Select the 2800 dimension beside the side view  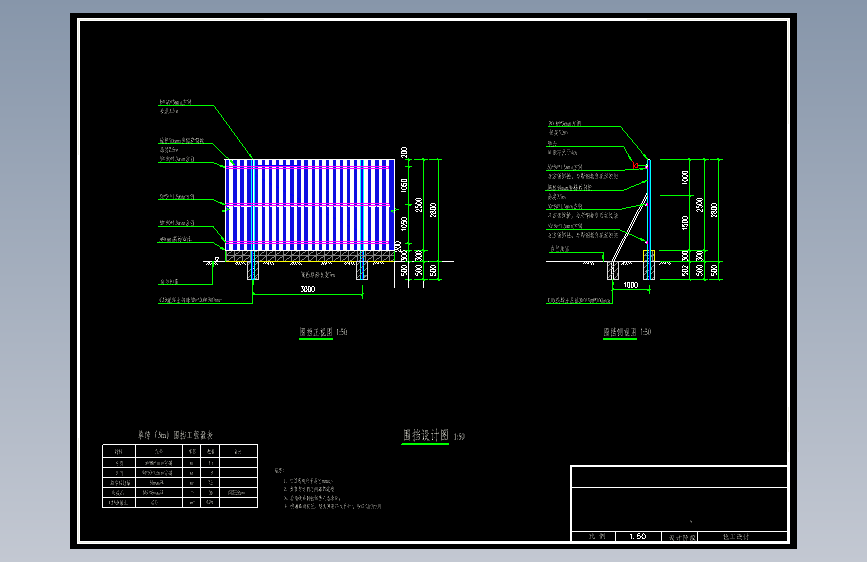[714, 210]
